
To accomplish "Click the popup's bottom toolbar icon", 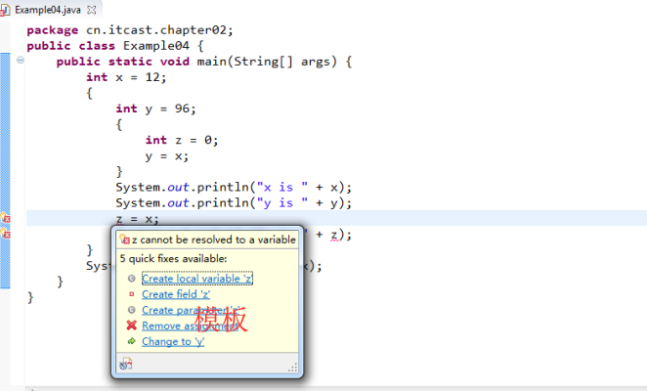I will pos(126,364).
